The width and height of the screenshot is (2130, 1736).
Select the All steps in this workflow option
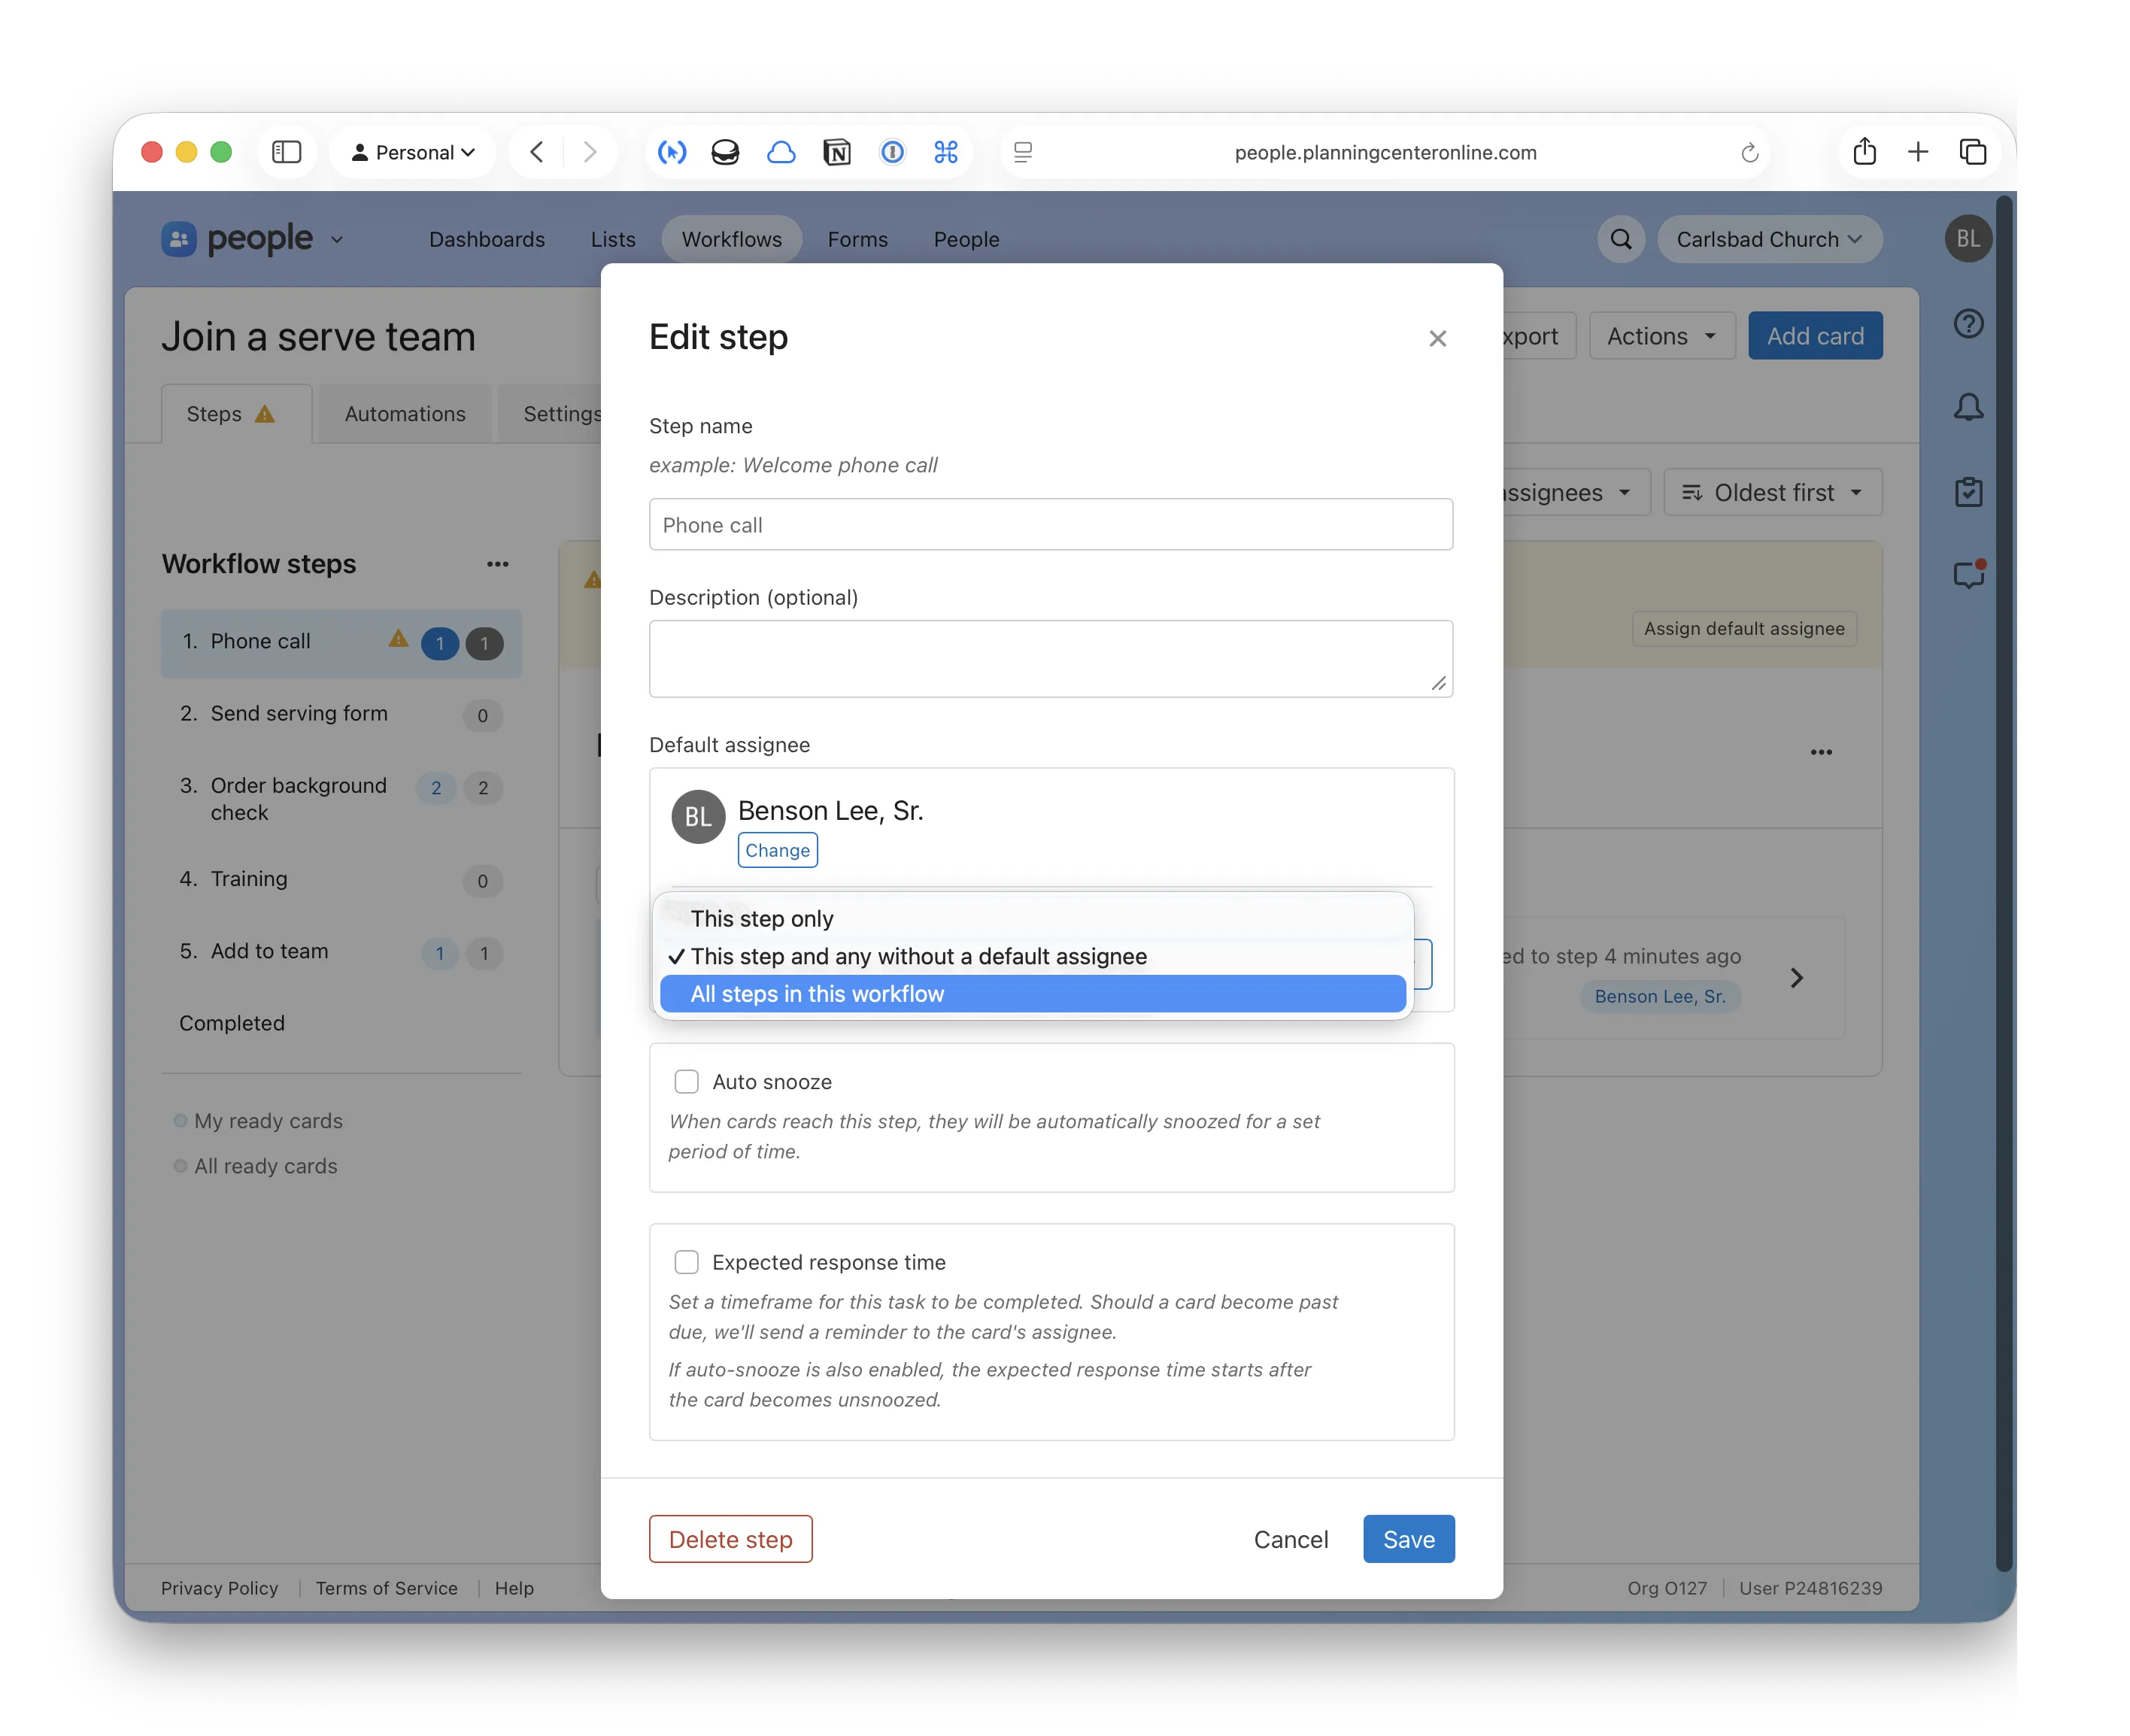coord(817,993)
